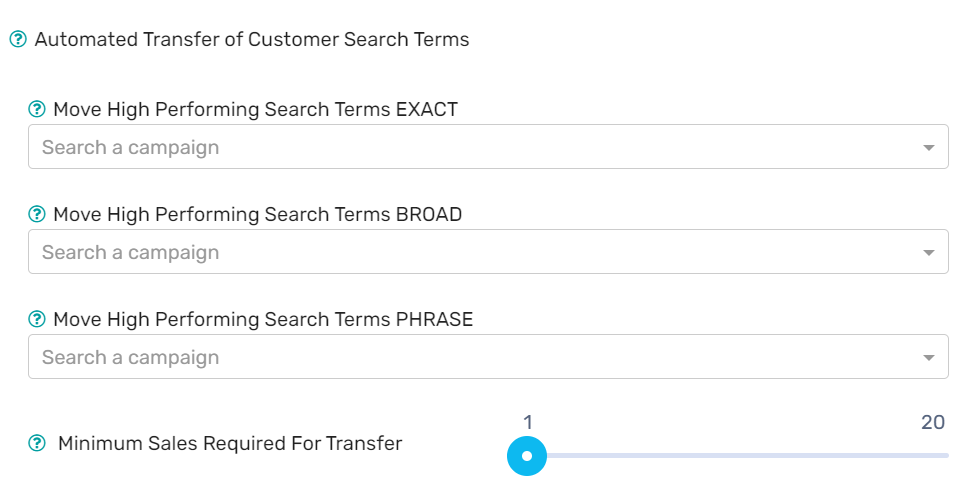This screenshot has height=504, width=972.
Task: View help for Minimum Sales Required For Transfer
Action: [x=37, y=443]
